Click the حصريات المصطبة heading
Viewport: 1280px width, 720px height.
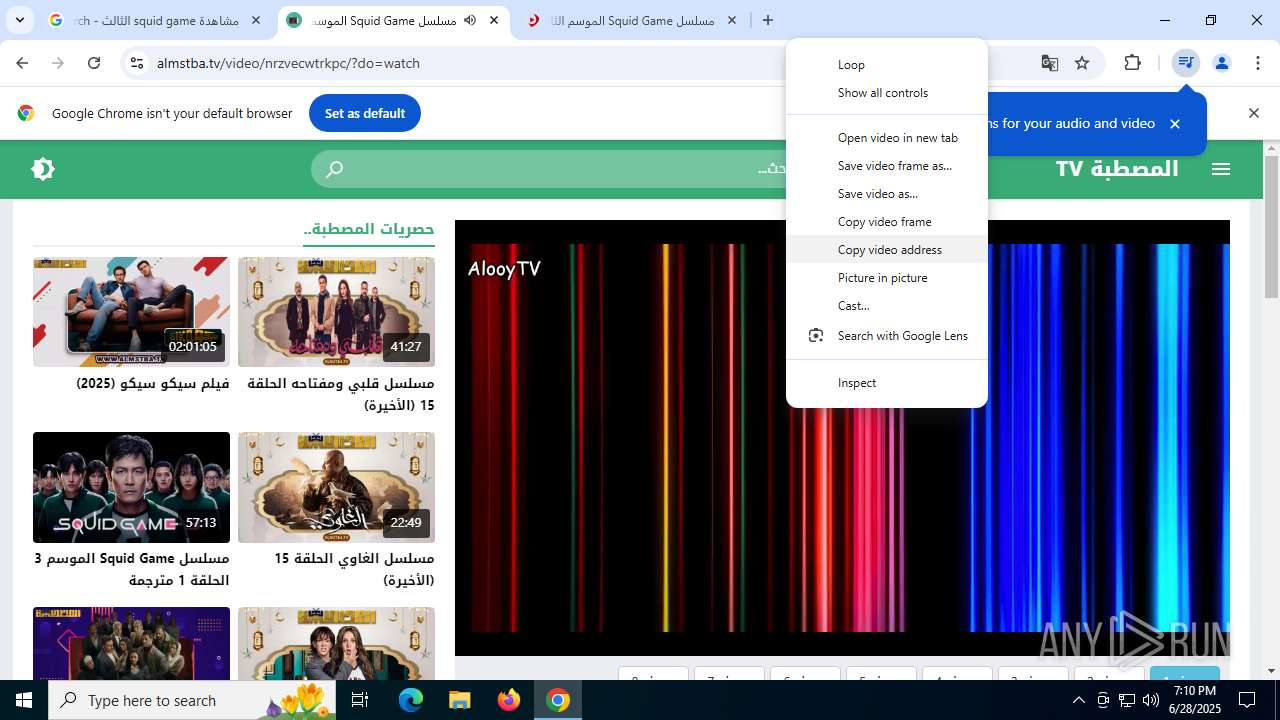coord(369,230)
